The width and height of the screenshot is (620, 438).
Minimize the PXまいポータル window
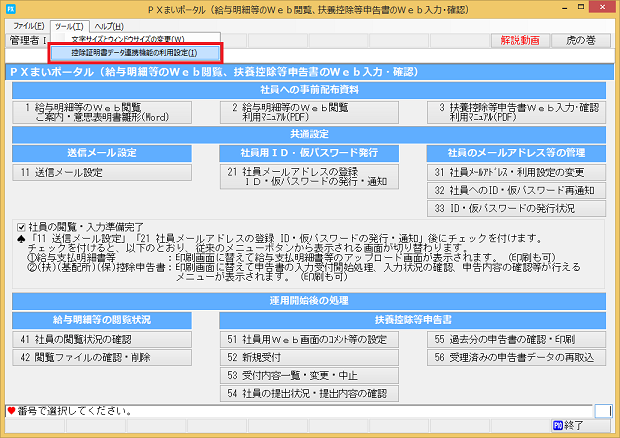coord(565,8)
